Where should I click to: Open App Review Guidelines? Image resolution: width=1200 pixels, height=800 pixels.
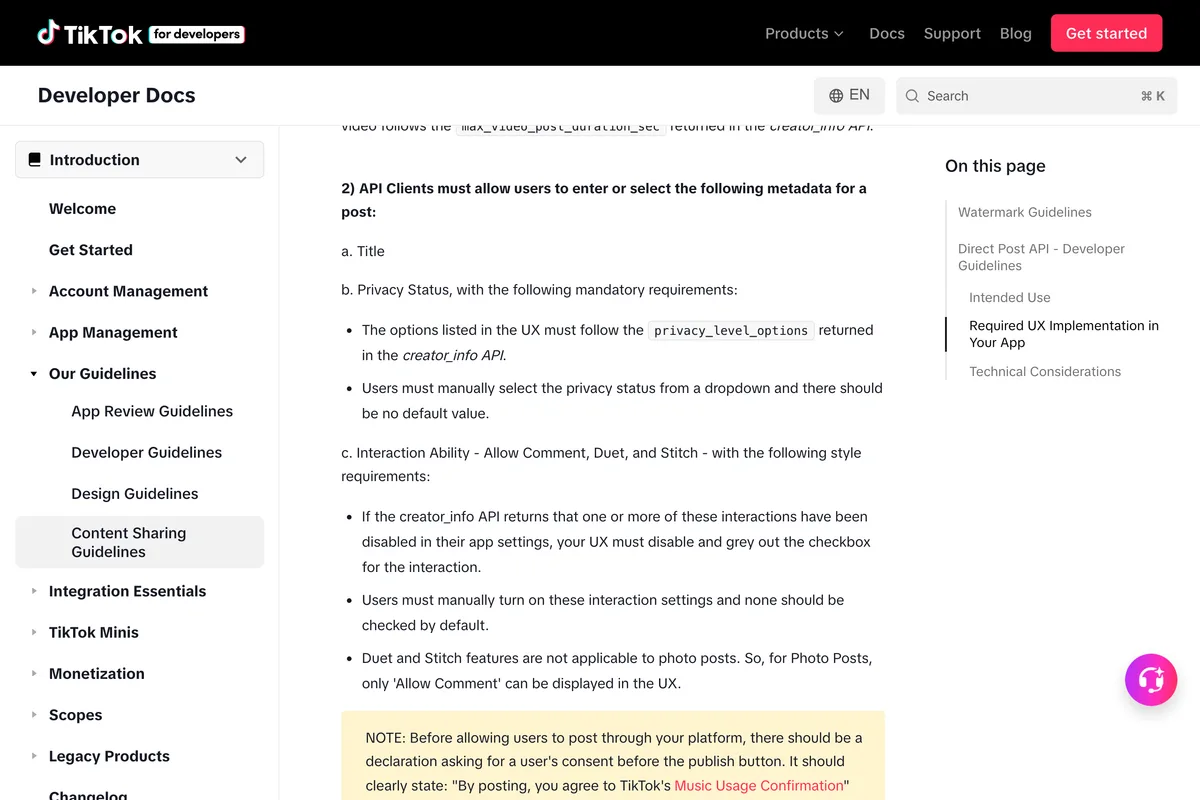click(152, 411)
